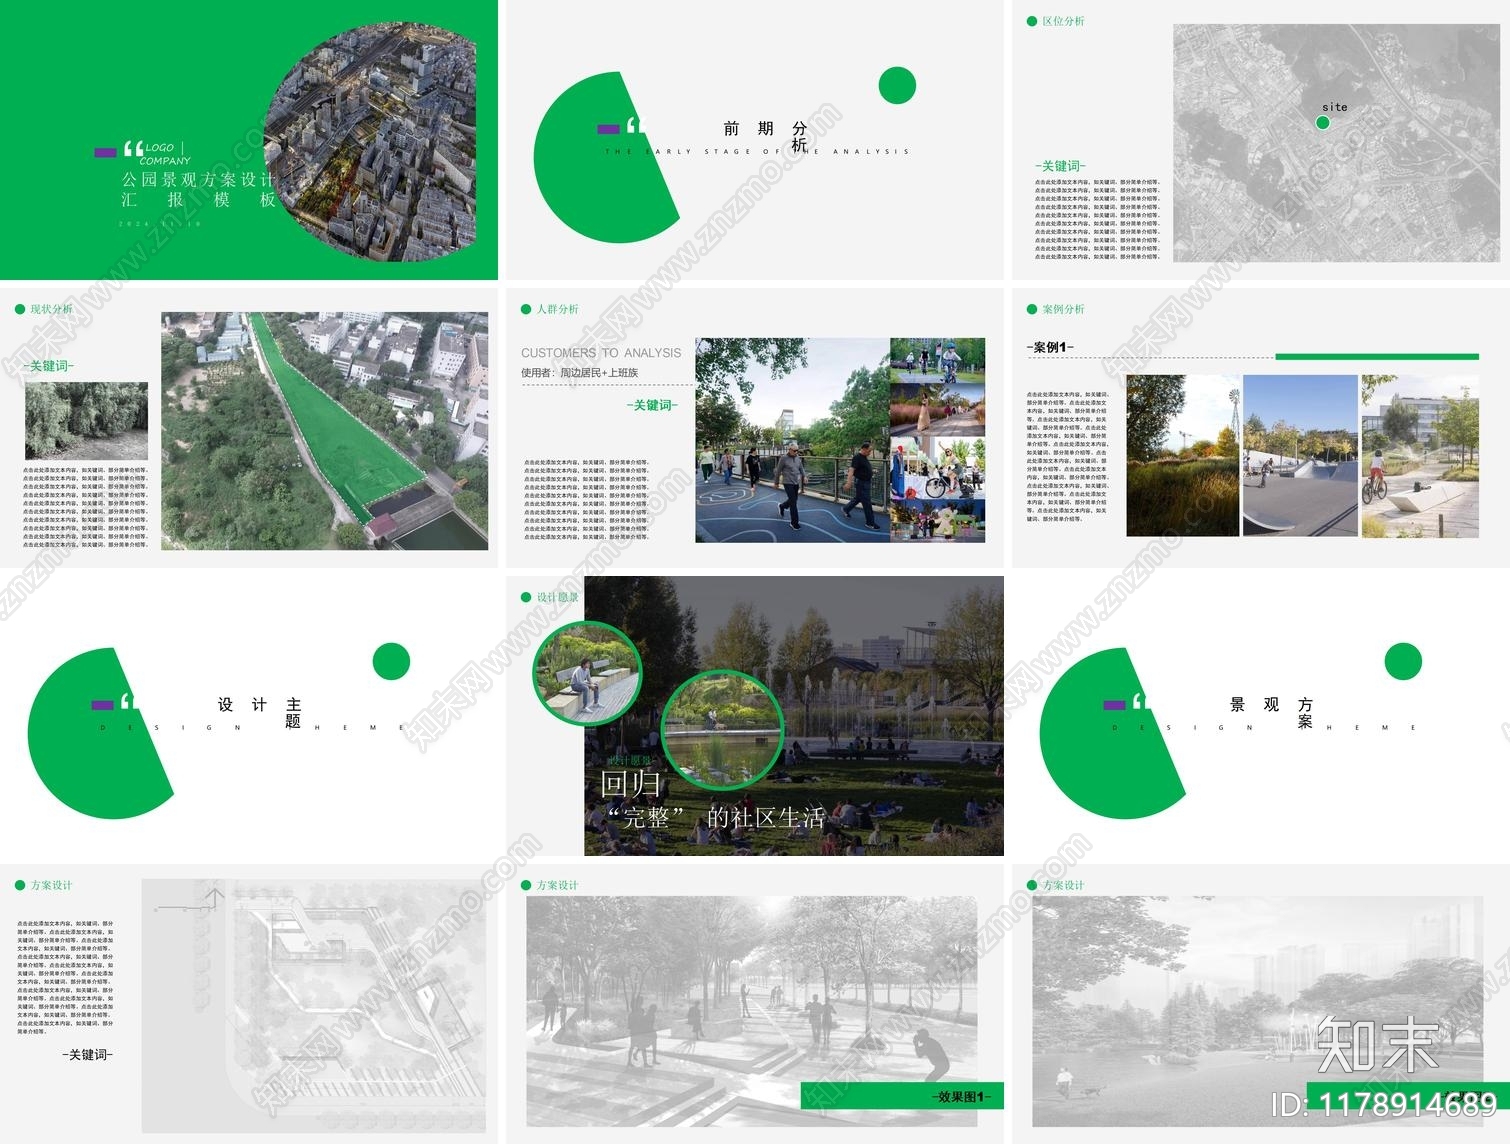Click the large '回归' text

[x=631, y=783]
